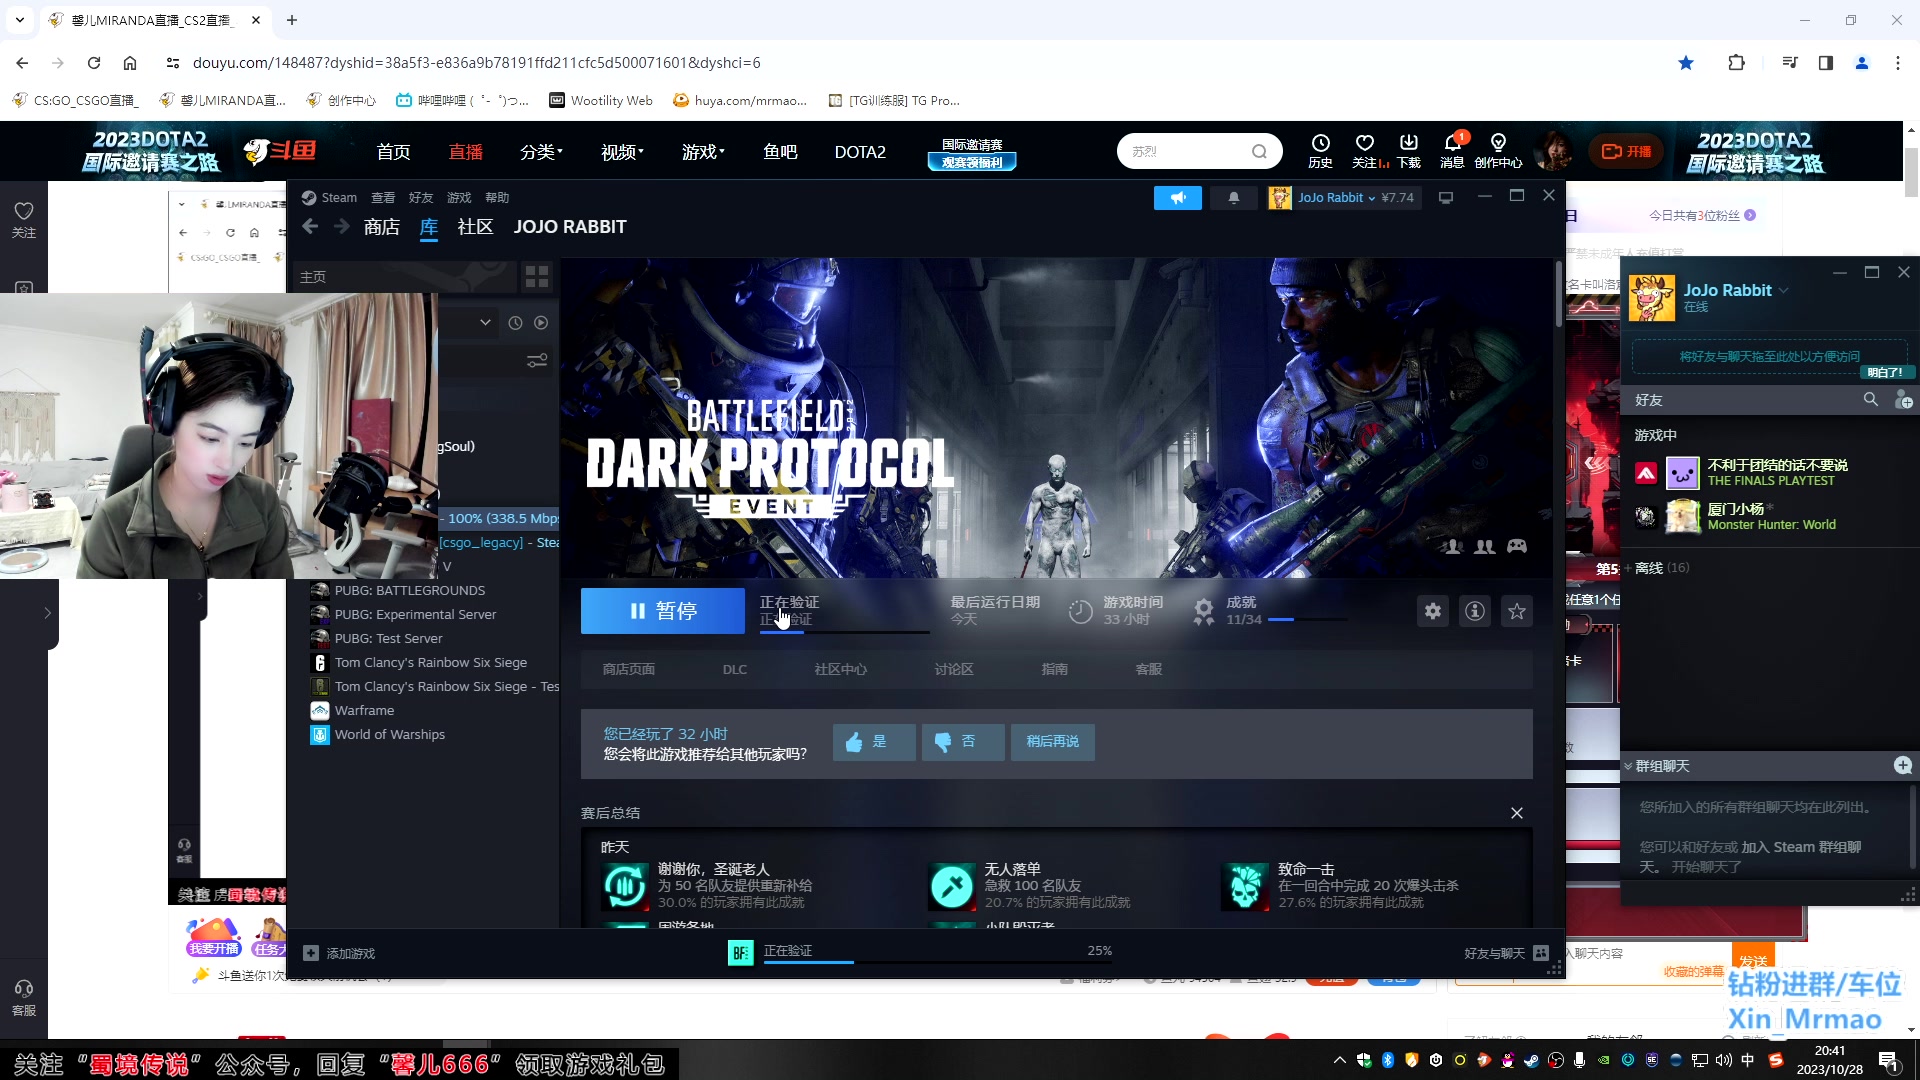Viewport: 1920px width, 1080px height.
Task: Open 视频 dropdown on Douyu nav
Action: coord(622,152)
